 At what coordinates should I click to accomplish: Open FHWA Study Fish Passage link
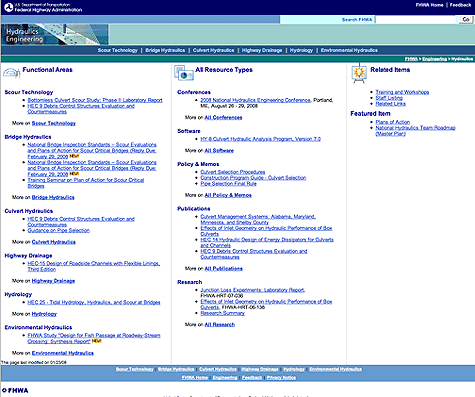[94, 338]
